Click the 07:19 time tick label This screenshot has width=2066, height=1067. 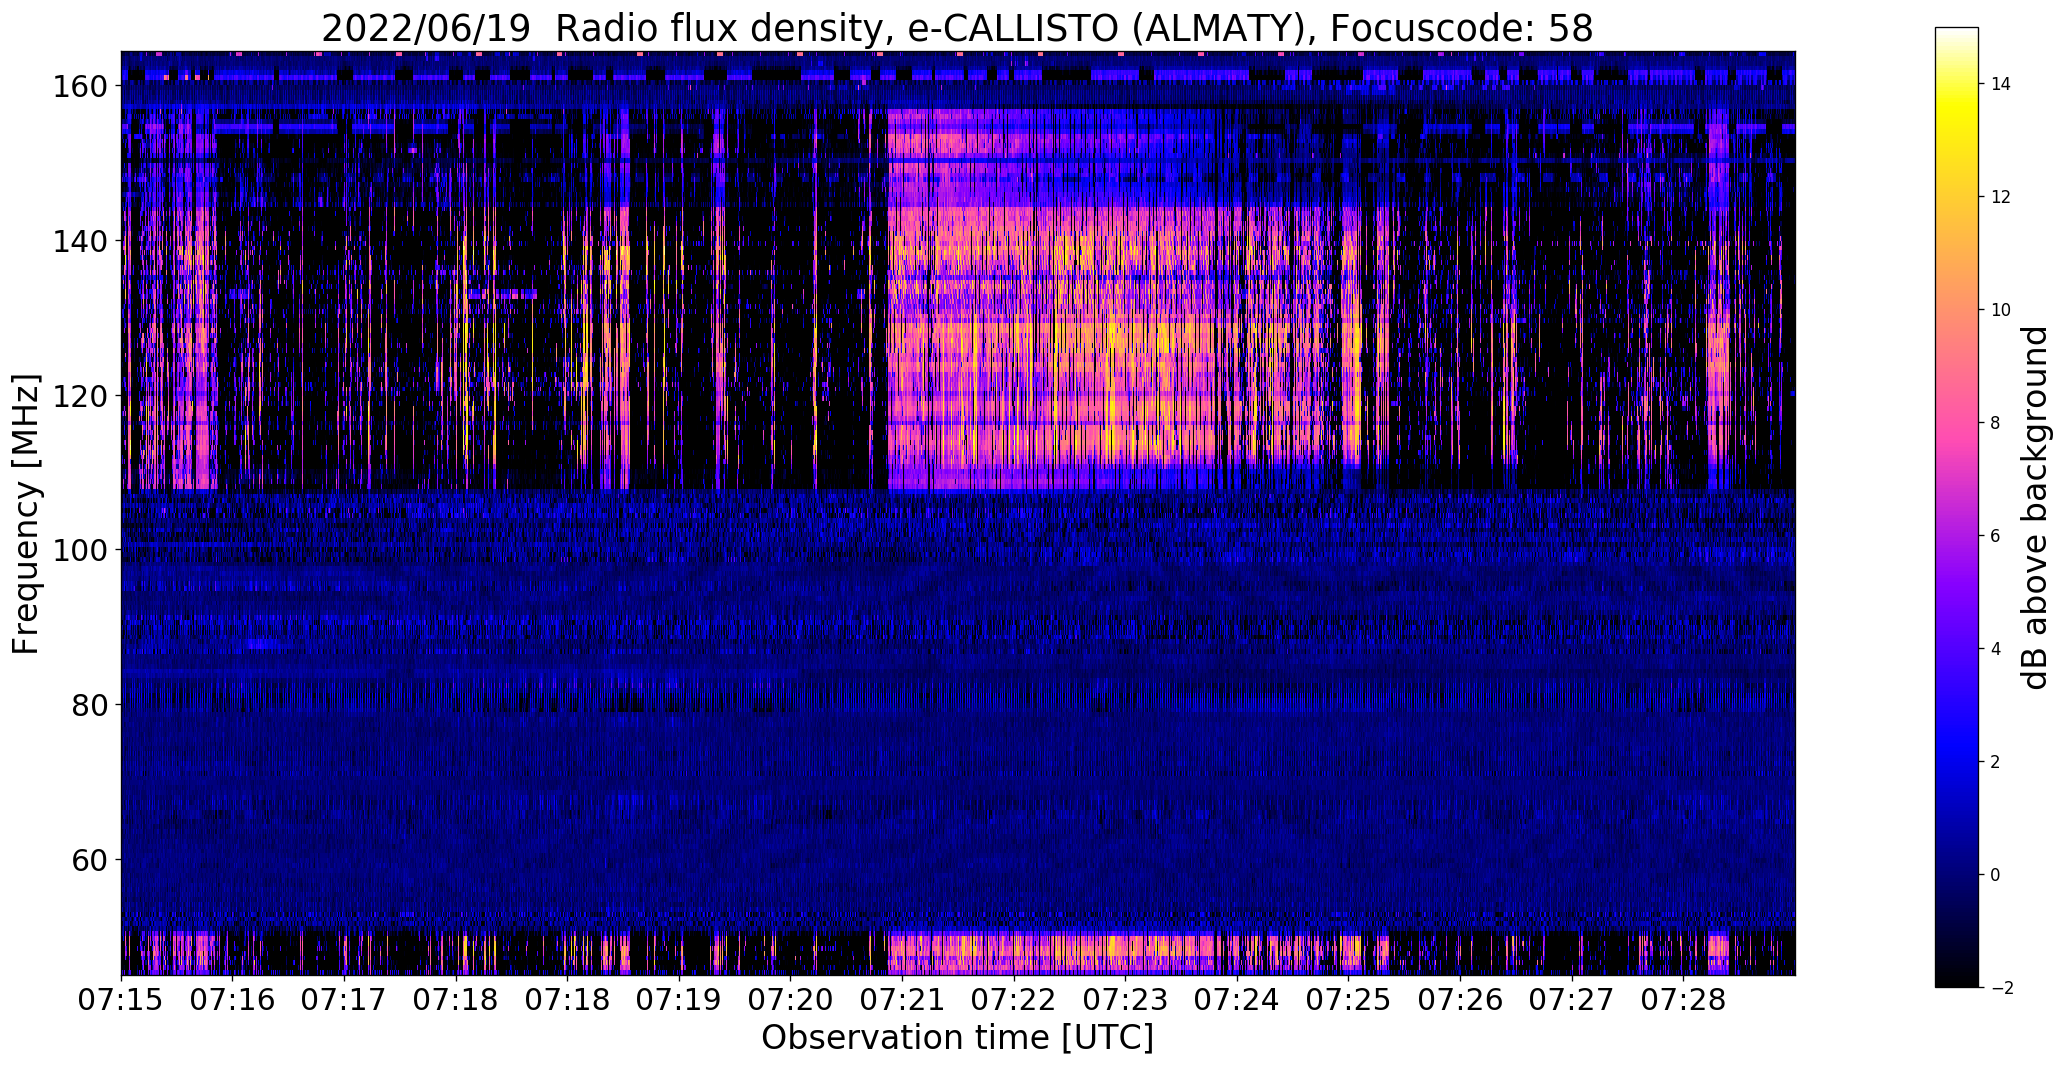(x=679, y=1000)
